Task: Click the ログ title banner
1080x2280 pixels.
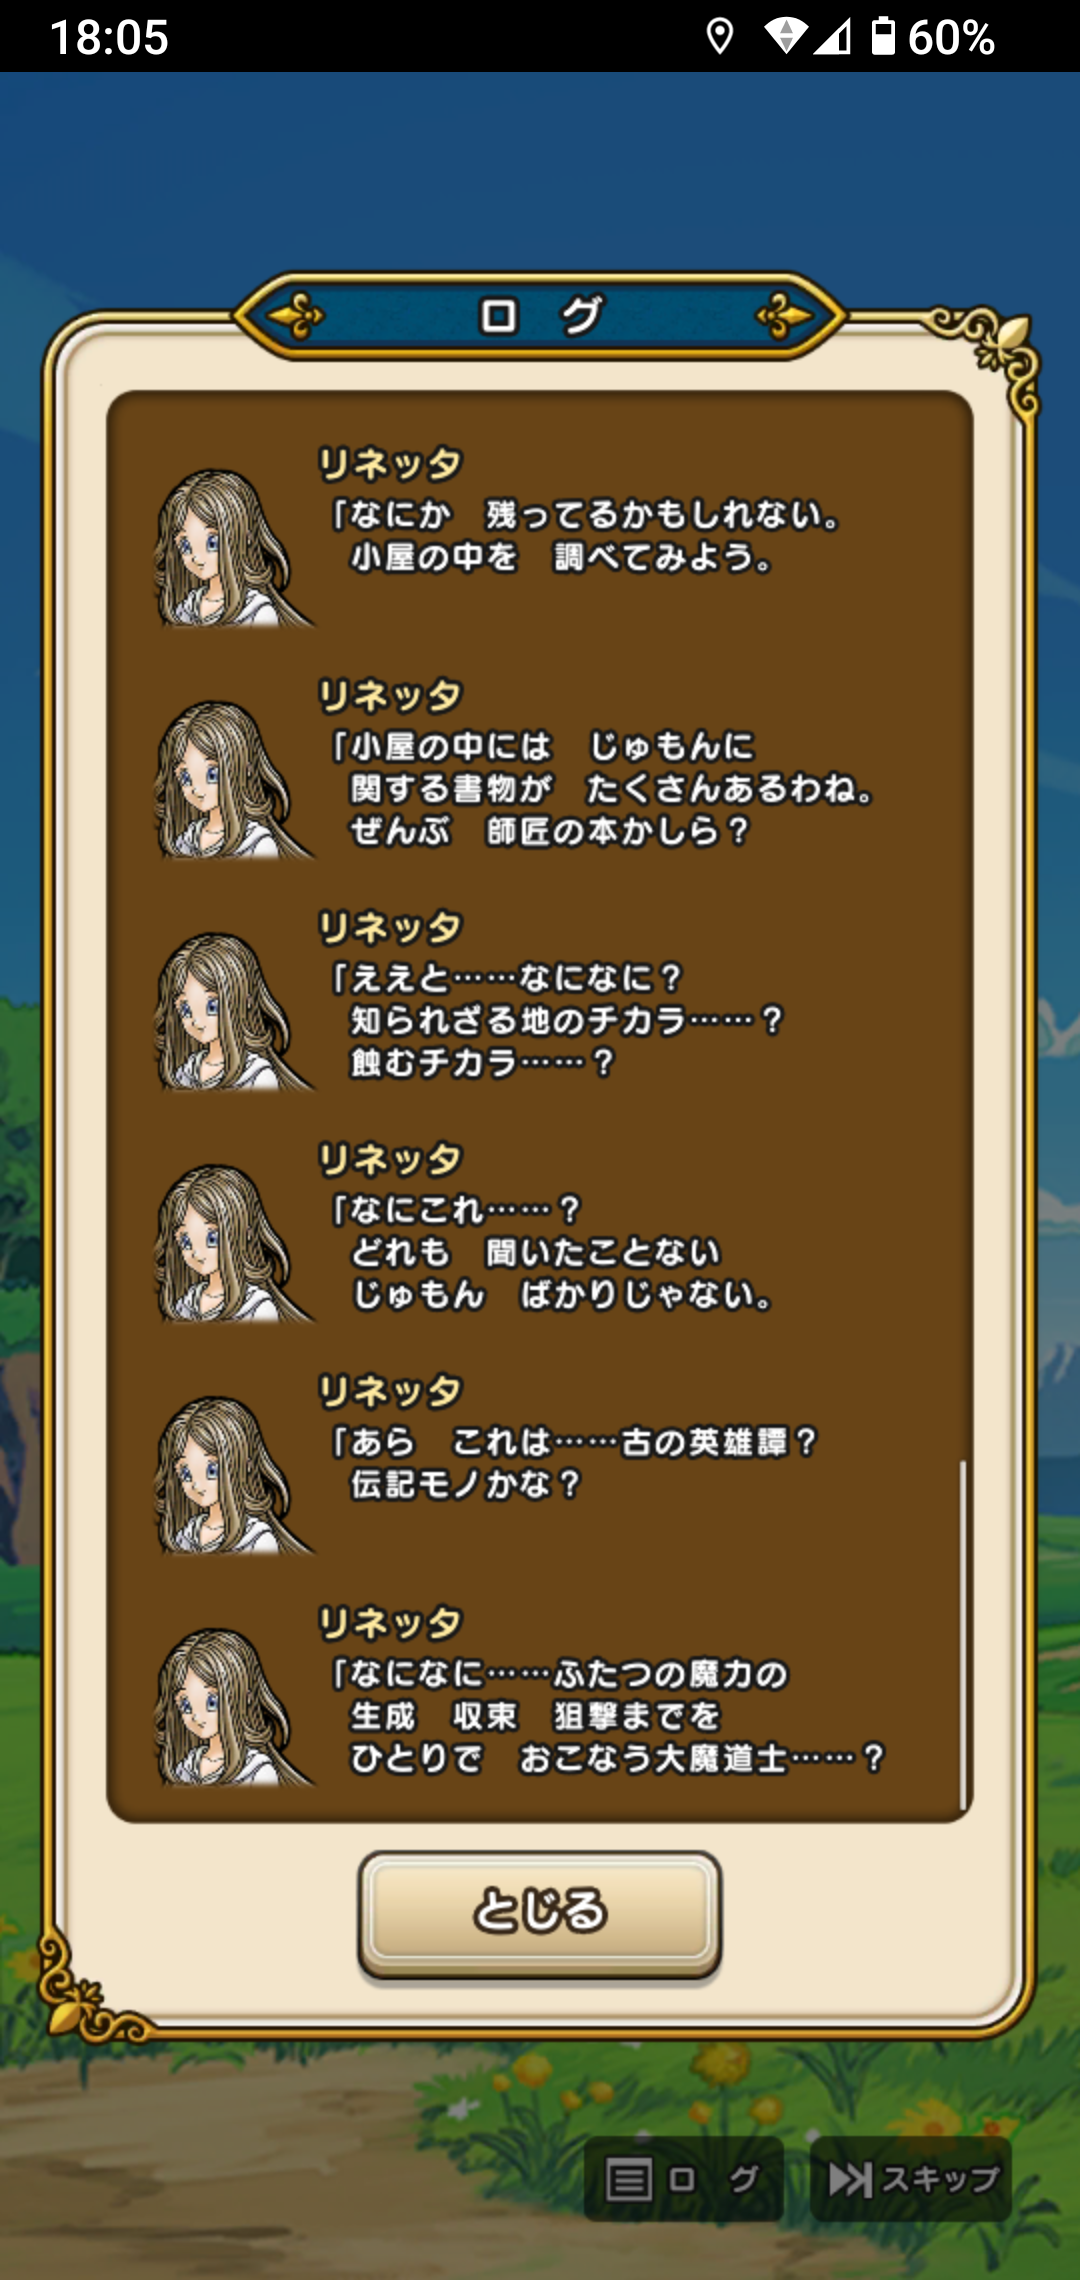Action: pos(540,316)
